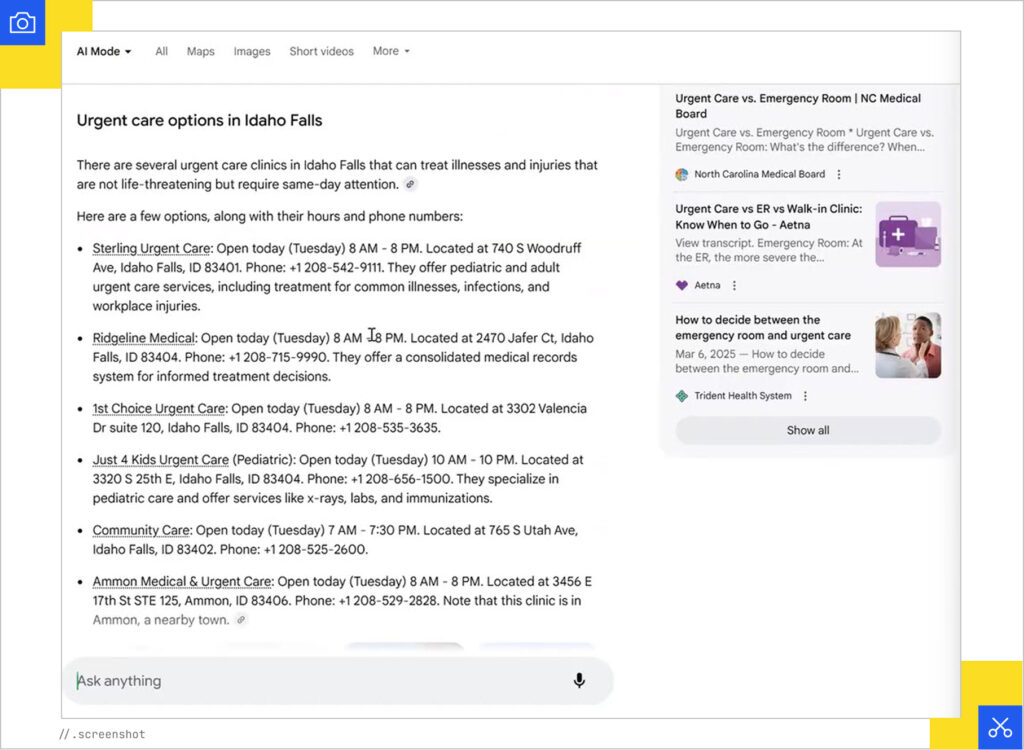Open three-dot menu next to Aetna source
This screenshot has height=750, width=1024.
tap(734, 285)
